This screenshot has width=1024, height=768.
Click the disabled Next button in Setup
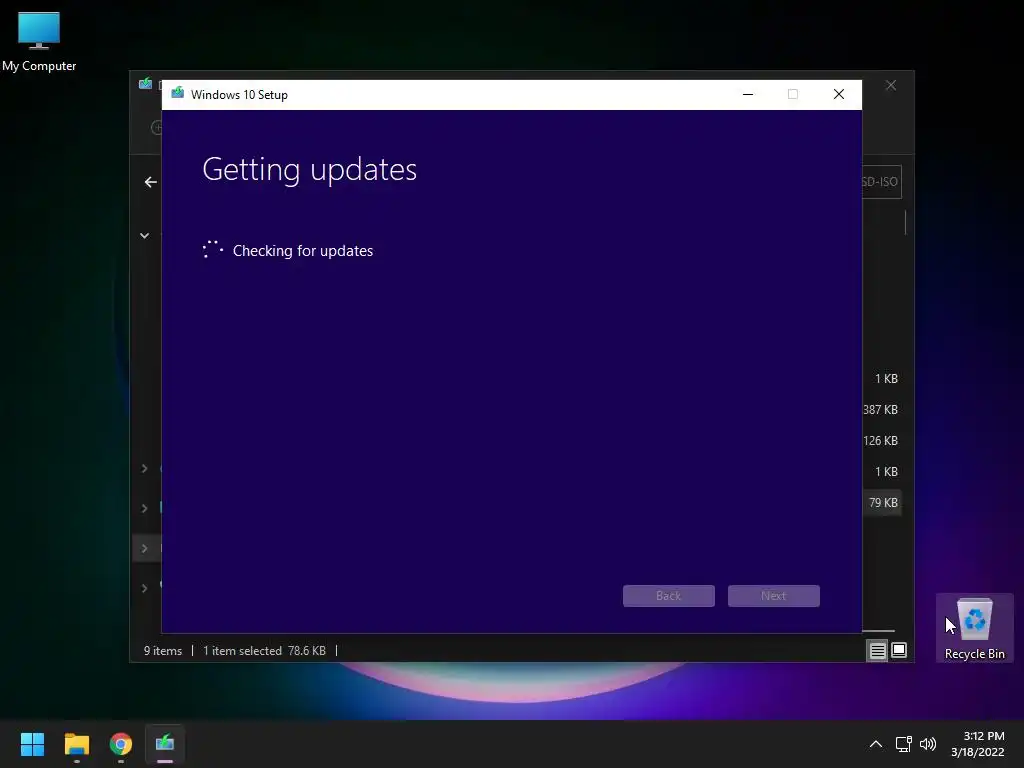coord(773,596)
